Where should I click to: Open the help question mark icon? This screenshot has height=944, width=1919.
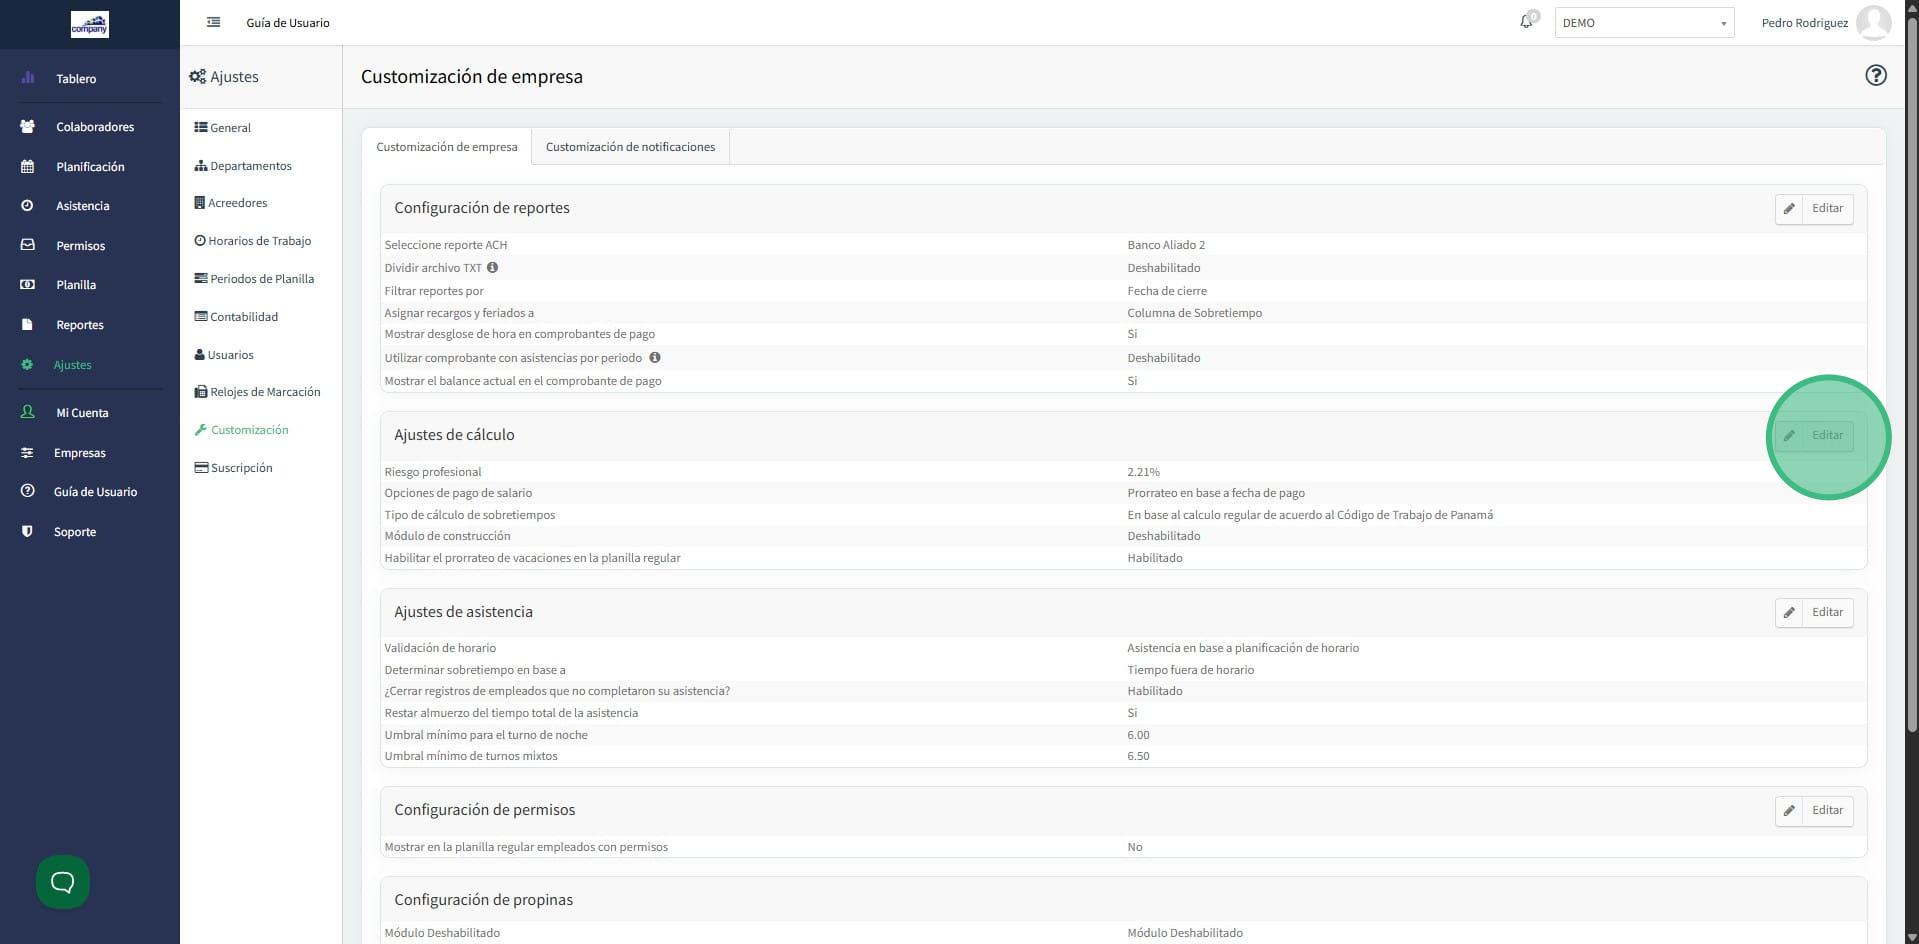coord(1876,76)
